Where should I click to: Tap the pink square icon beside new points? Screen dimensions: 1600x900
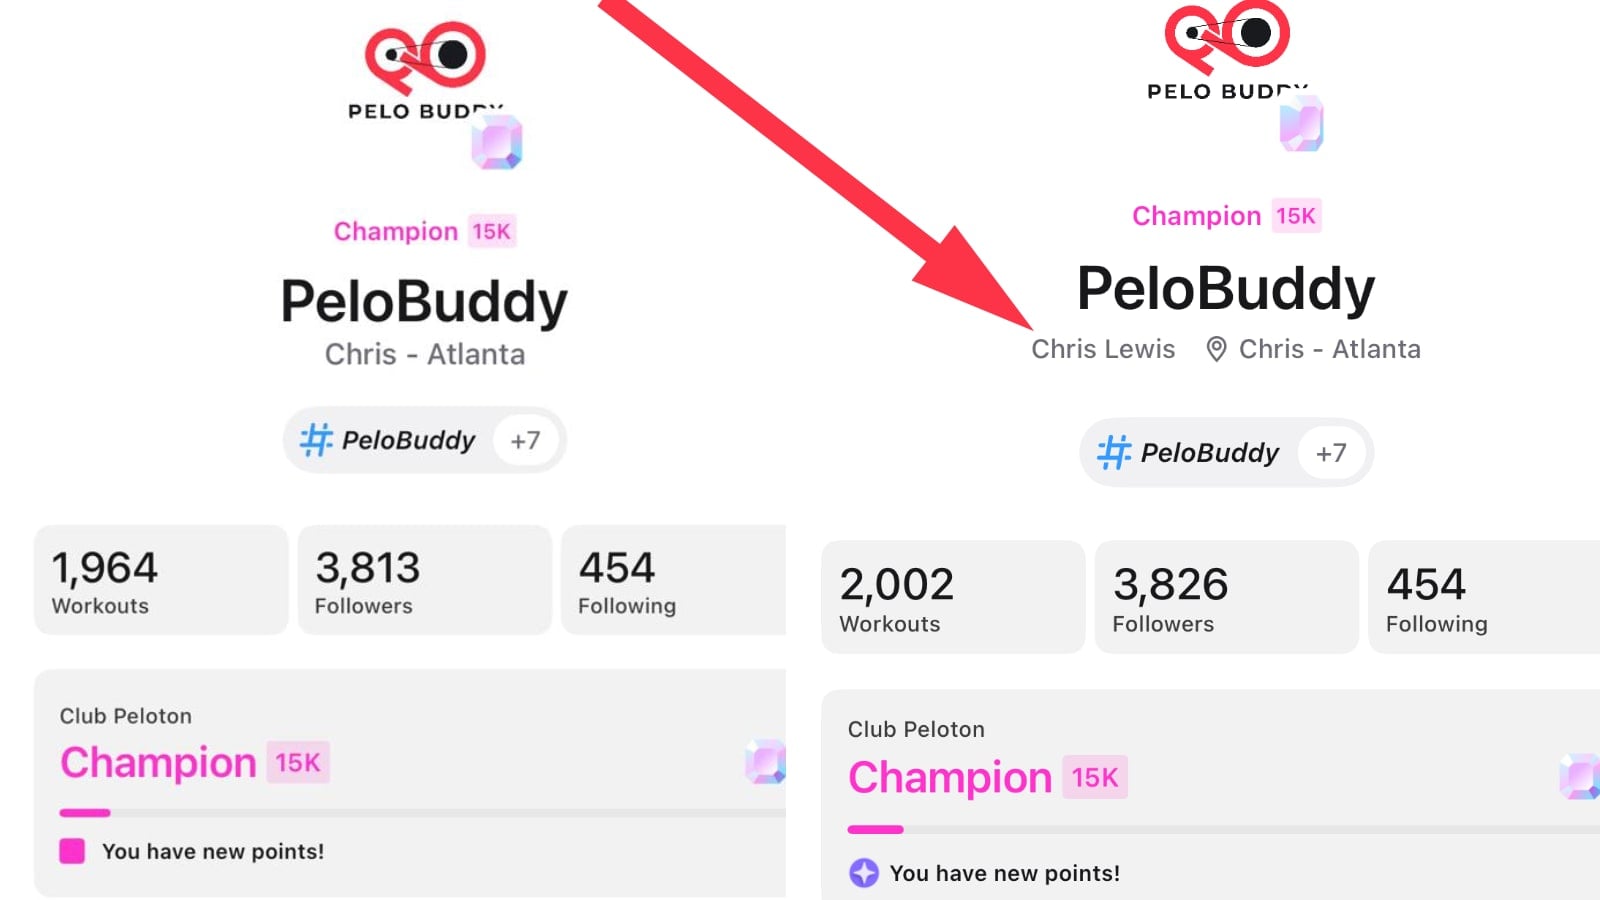coord(72,851)
